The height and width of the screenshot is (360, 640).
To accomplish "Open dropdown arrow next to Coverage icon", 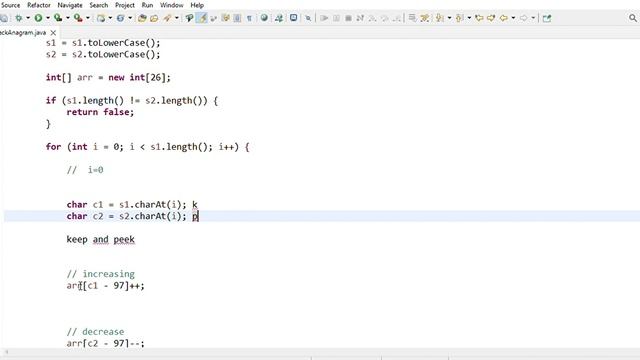I will pos(68,18).
